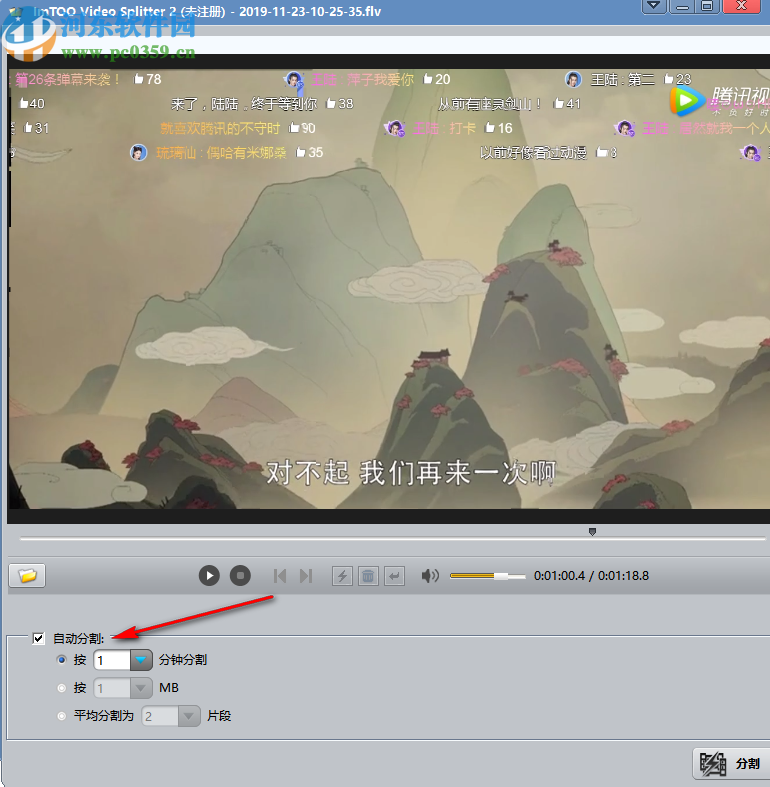Toggle the 自动分割 checkbox
770x787 pixels.
[38, 638]
